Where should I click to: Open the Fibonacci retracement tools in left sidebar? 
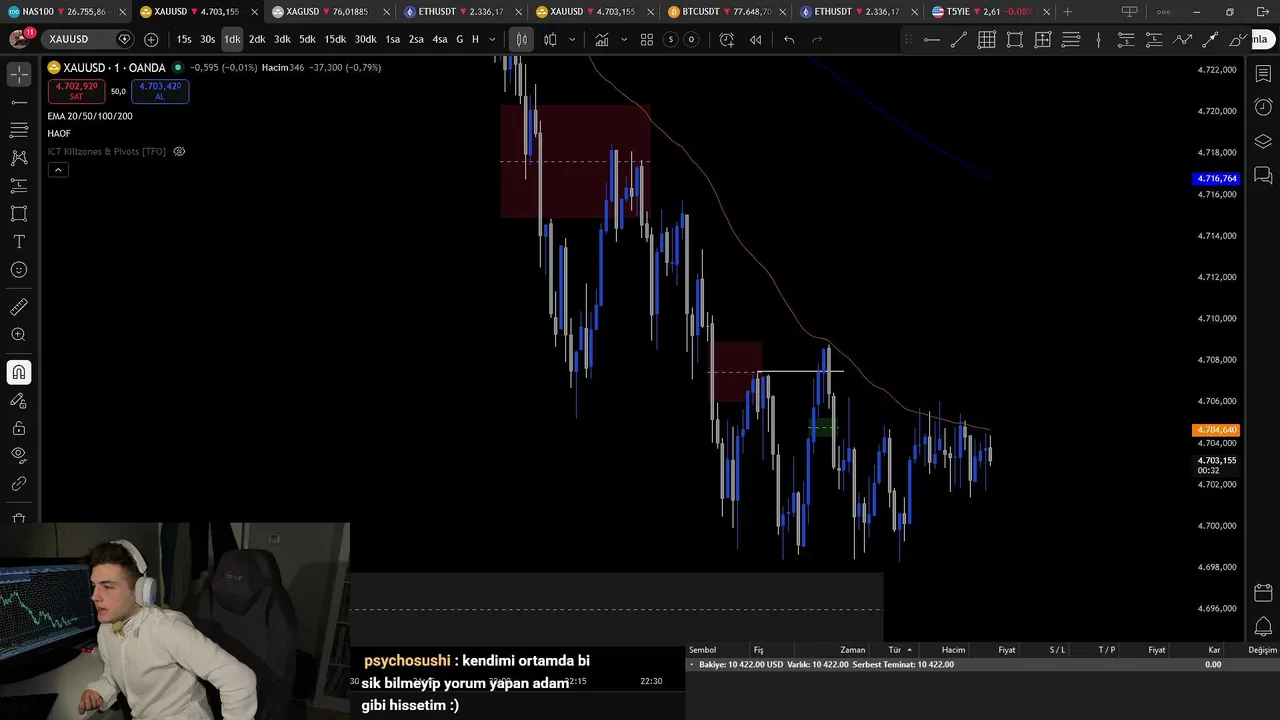point(19,130)
